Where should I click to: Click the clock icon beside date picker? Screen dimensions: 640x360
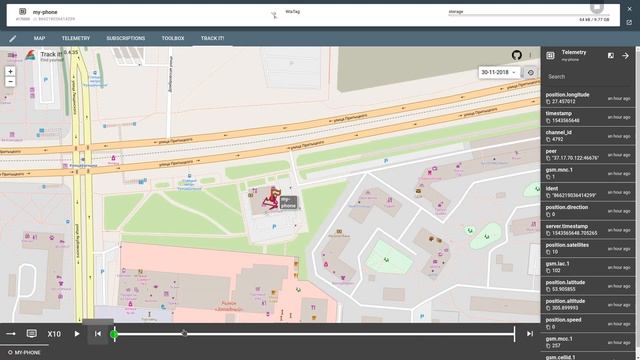click(x=531, y=72)
